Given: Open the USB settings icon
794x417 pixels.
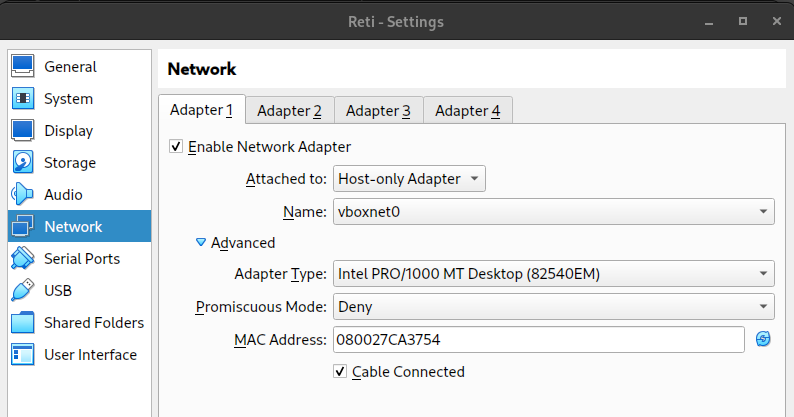Looking at the screenshot, I should (x=24, y=291).
